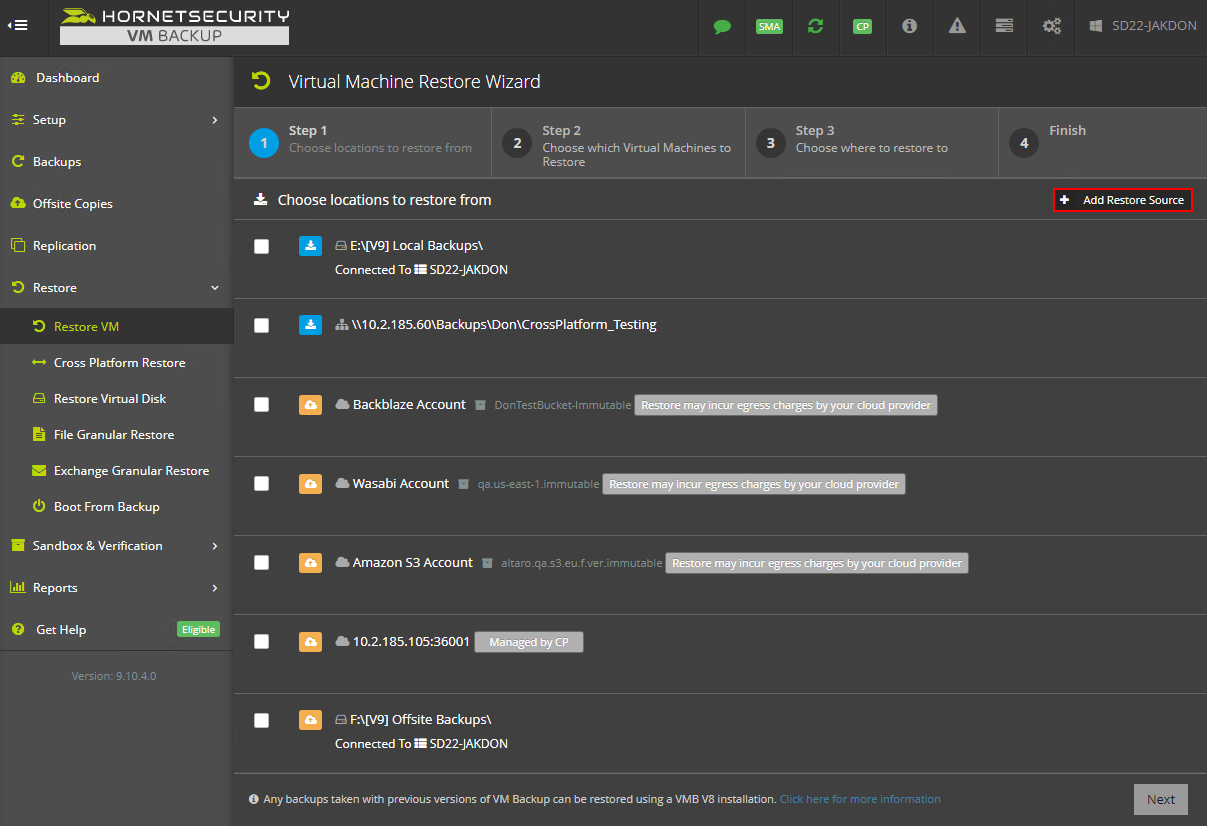Click orange cloud icon for Backblaze Account
This screenshot has height=826, width=1207.
[310, 405]
